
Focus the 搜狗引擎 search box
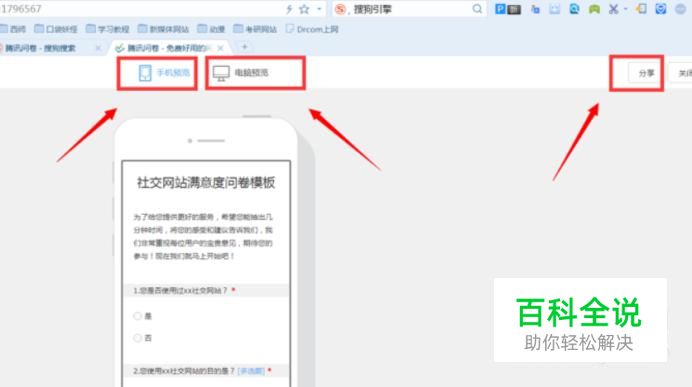pyautogui.click(x=410, y=9)
